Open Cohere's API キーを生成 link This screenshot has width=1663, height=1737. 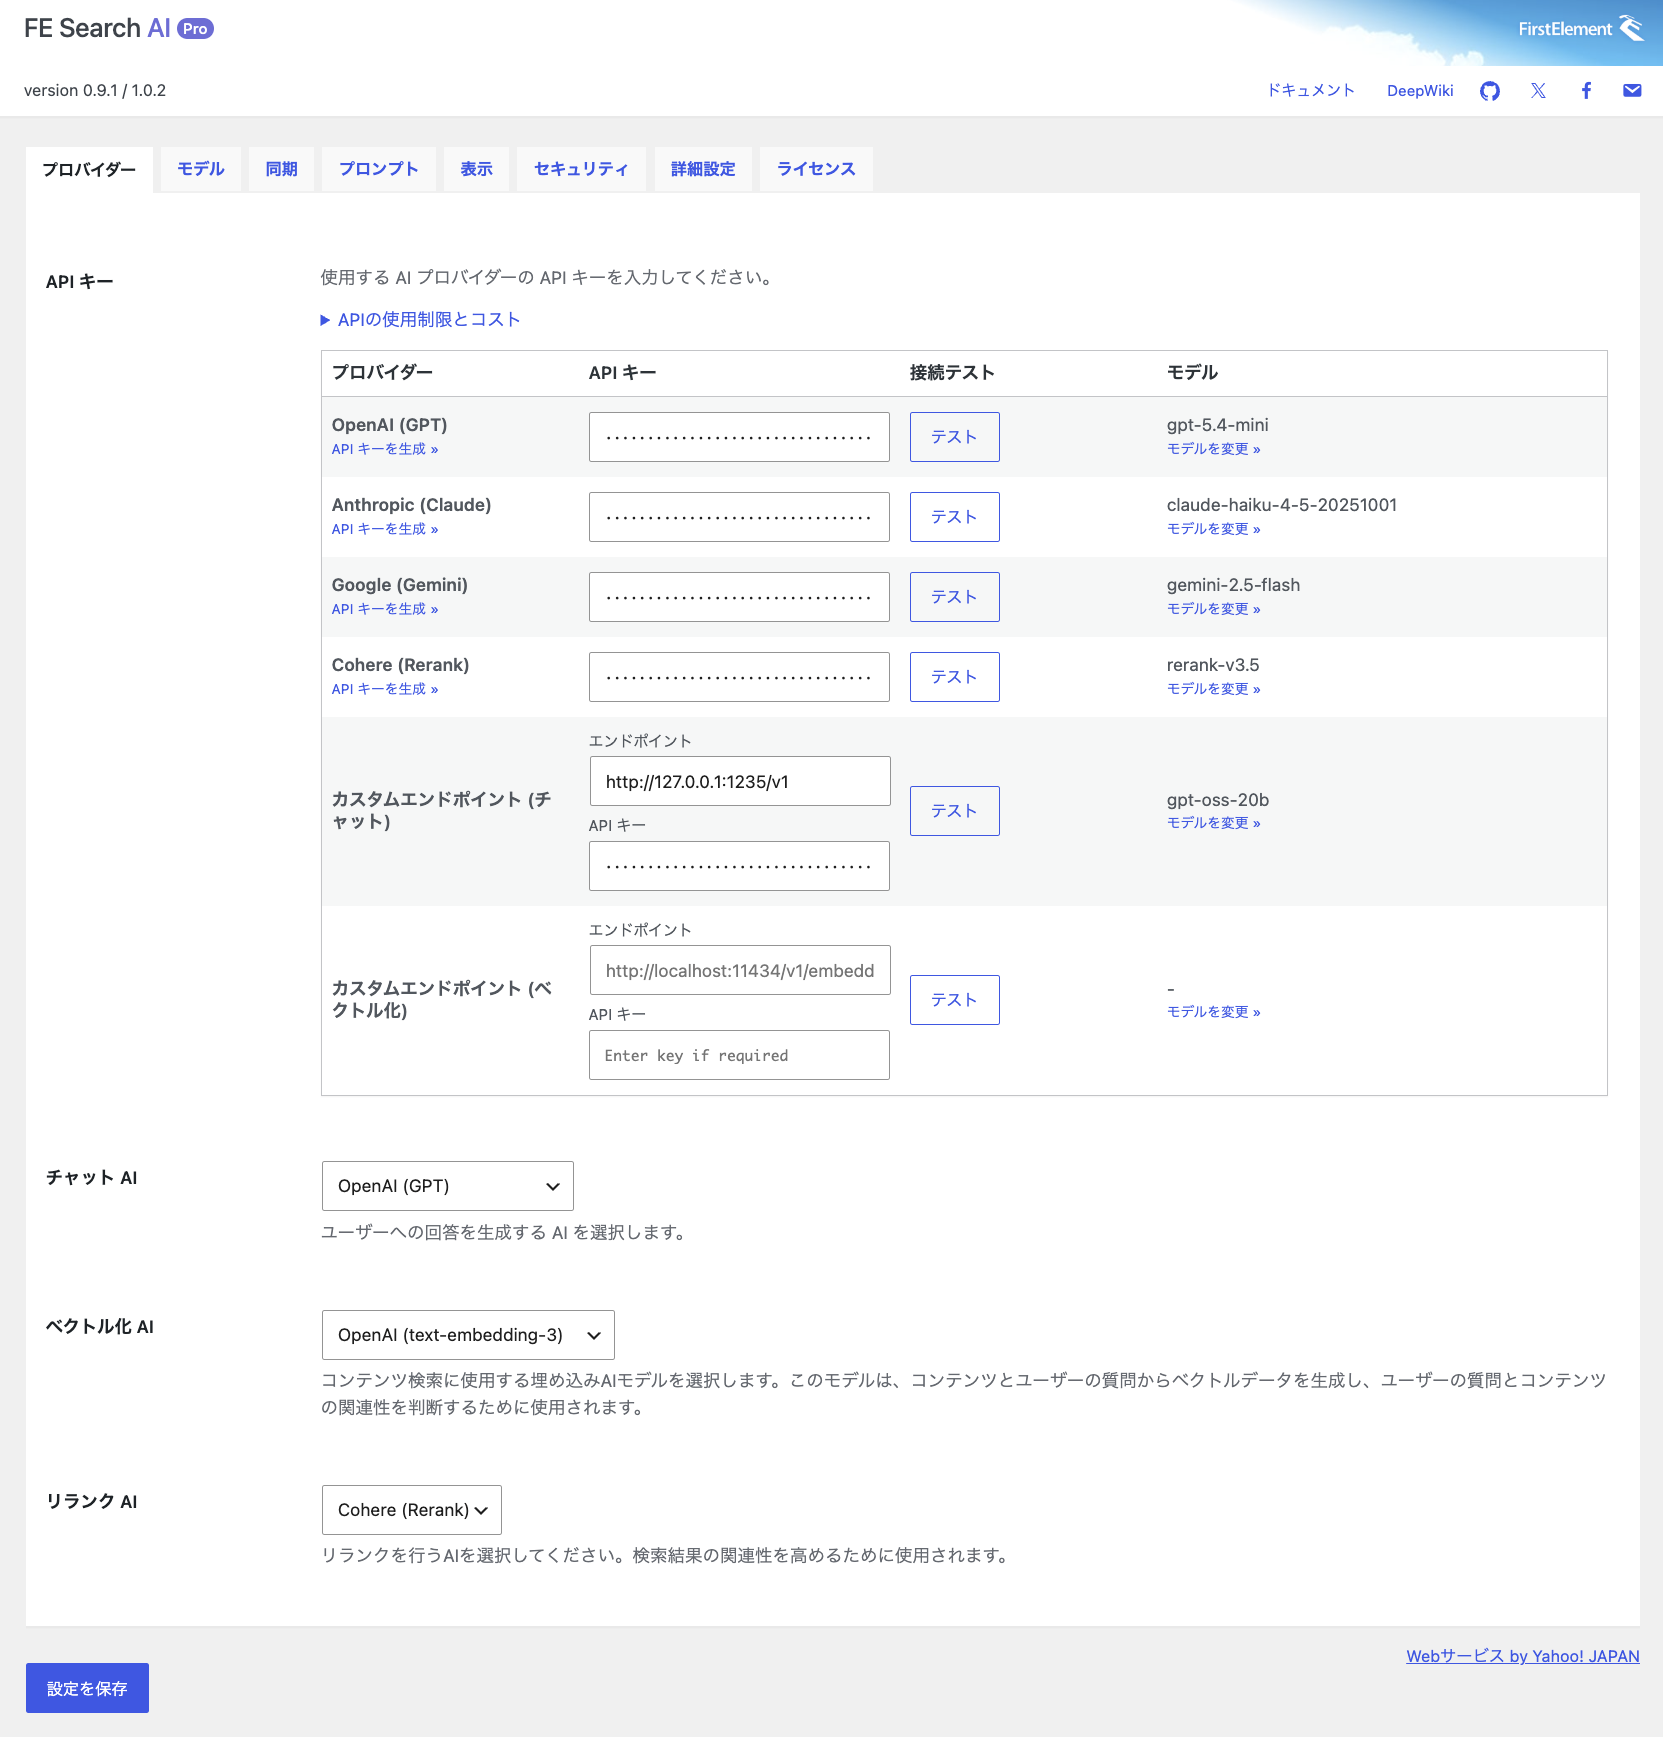(x=385, y=689)
